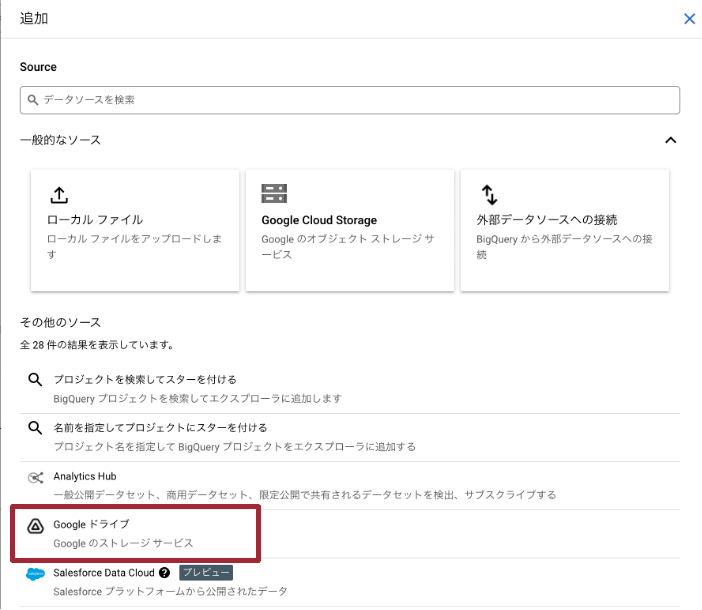Click the Google ドライブ triangle icon
Screen dimensions: 702x610
click(x=34, y=525)
